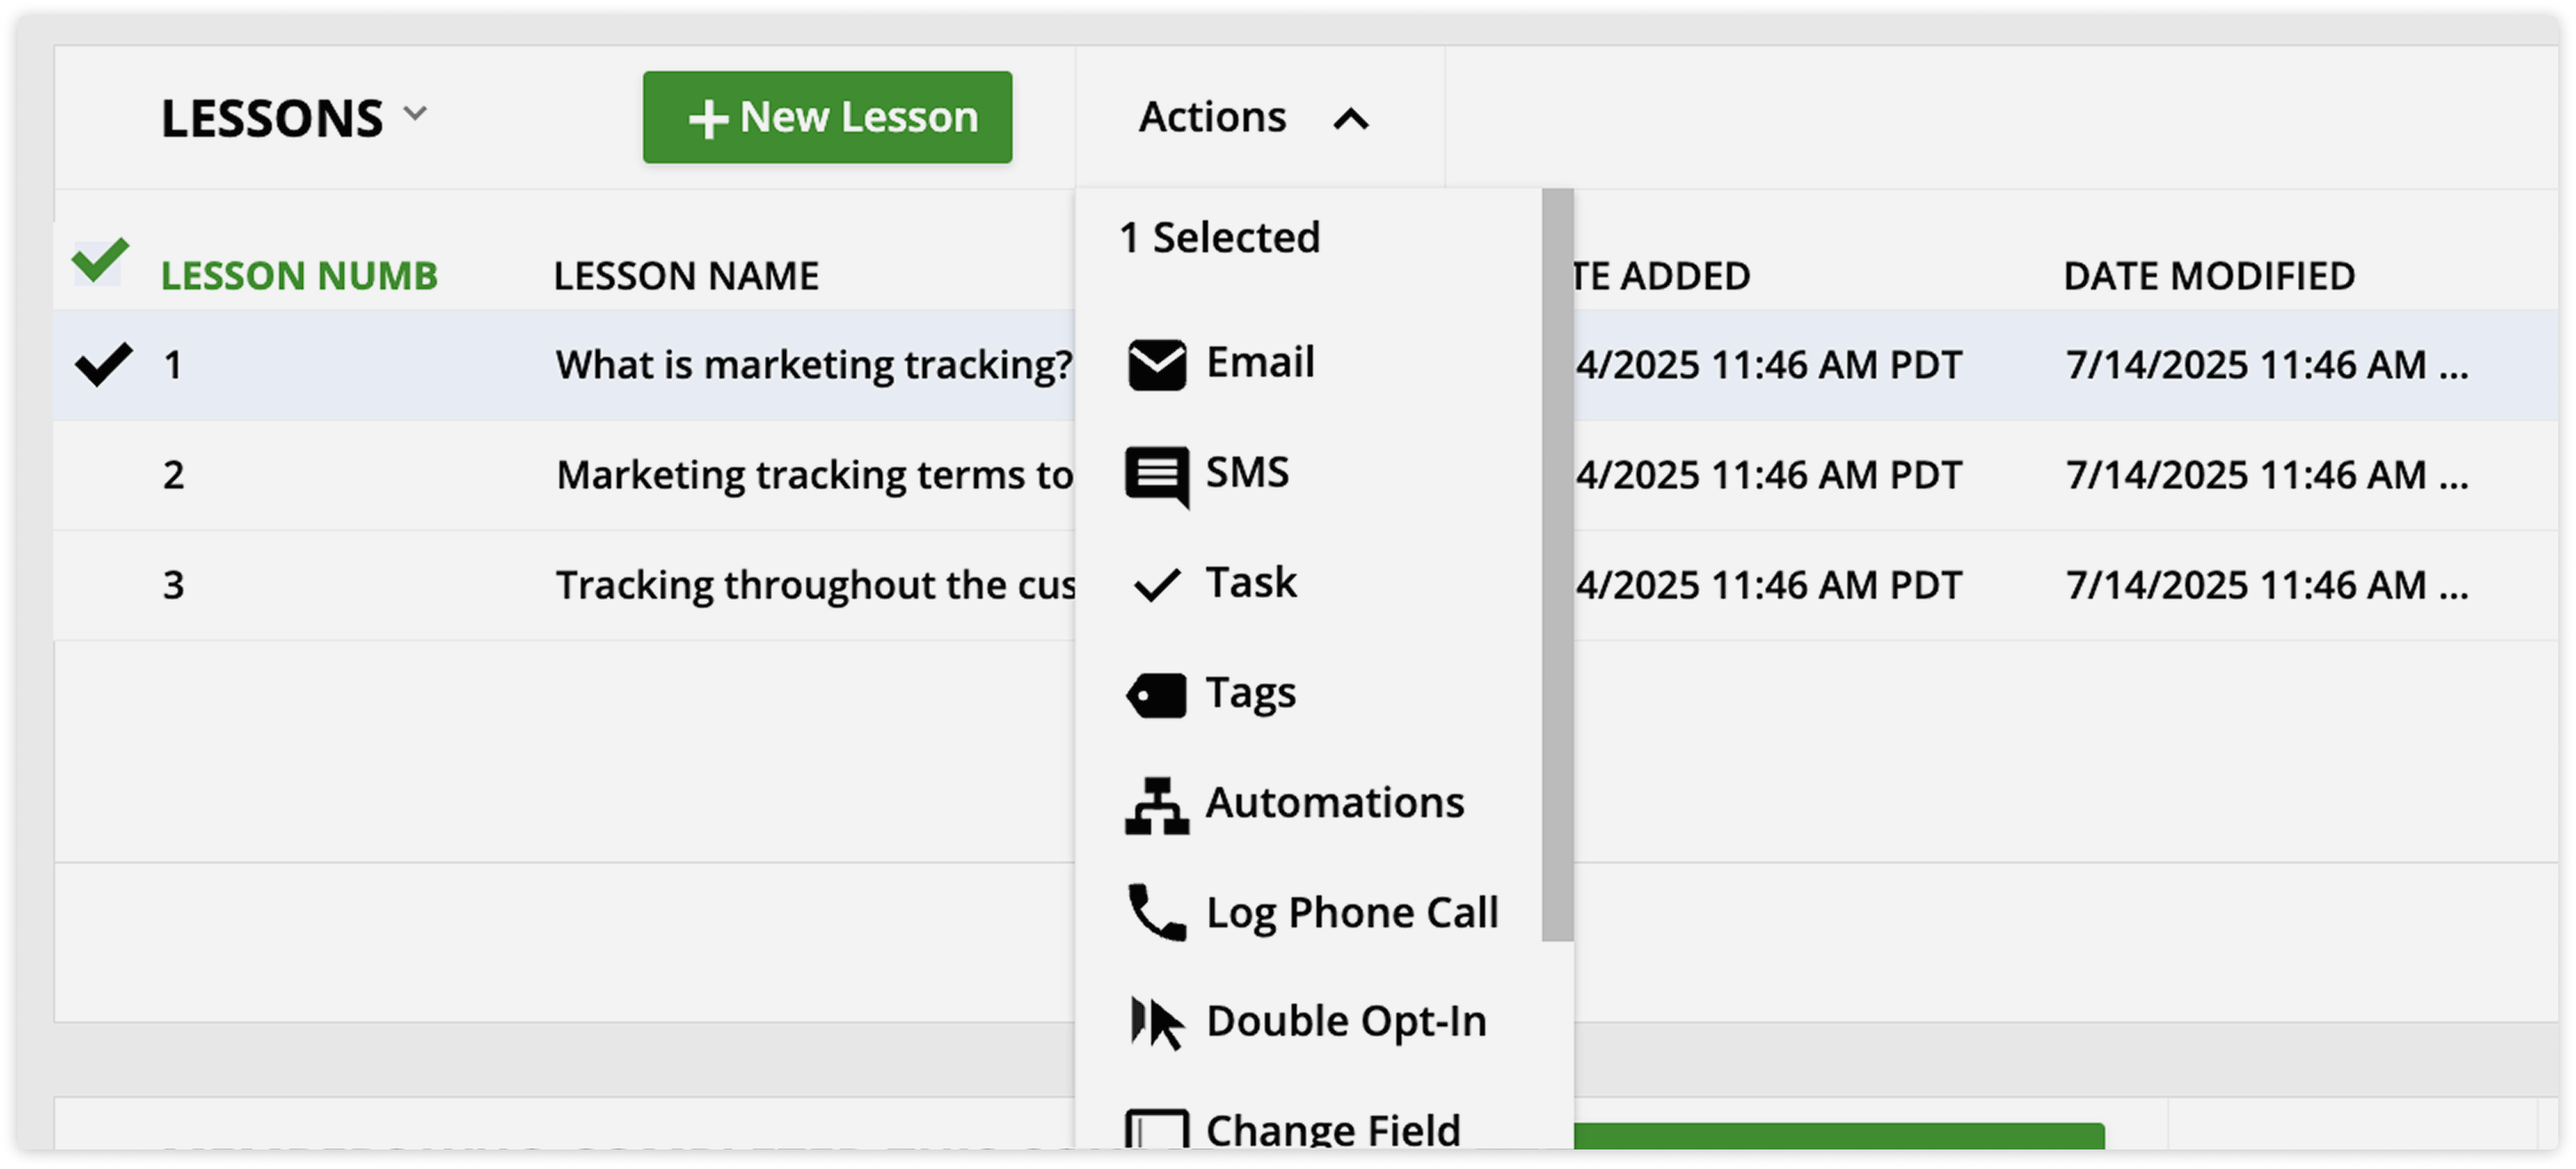Choose Task from Actions menu
Image resolution: width=2576 pixels, height=1169 pixels.
click(1309, 583)
